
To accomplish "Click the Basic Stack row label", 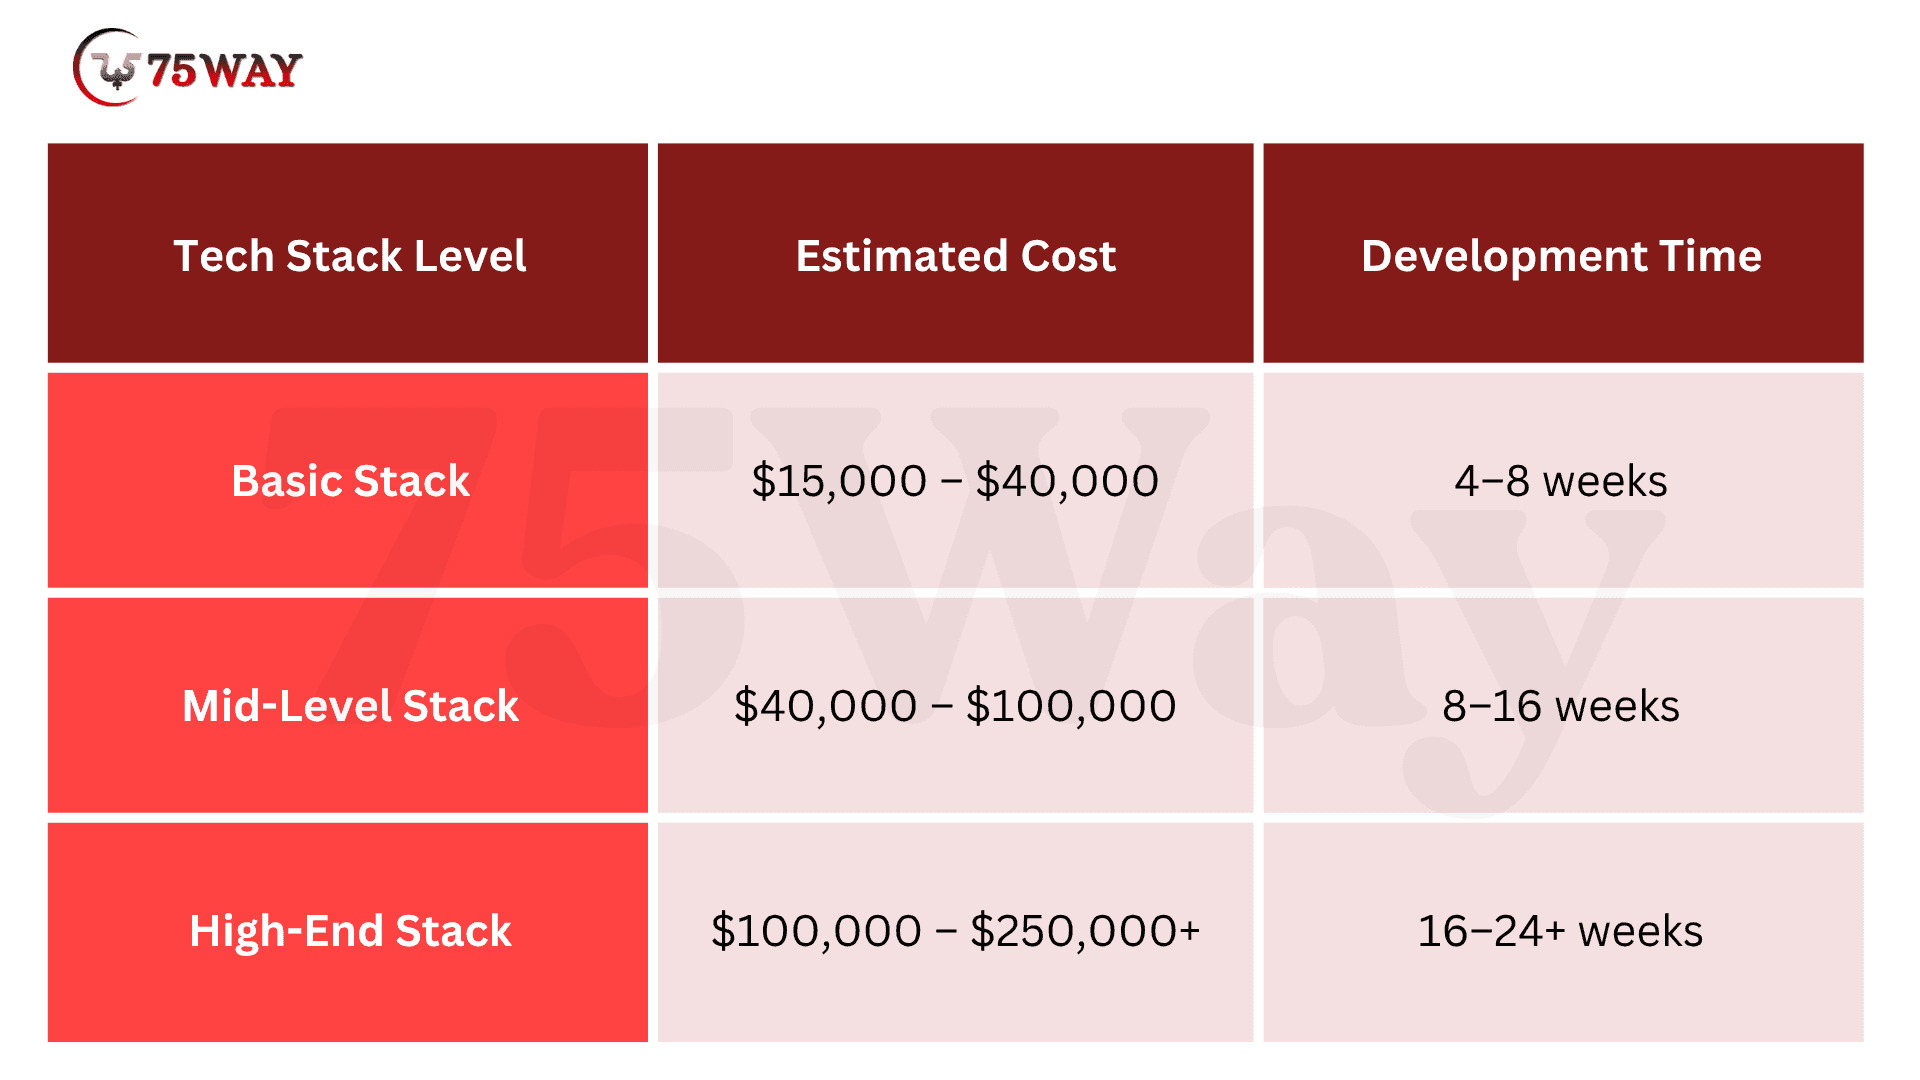I will [350, 481].
